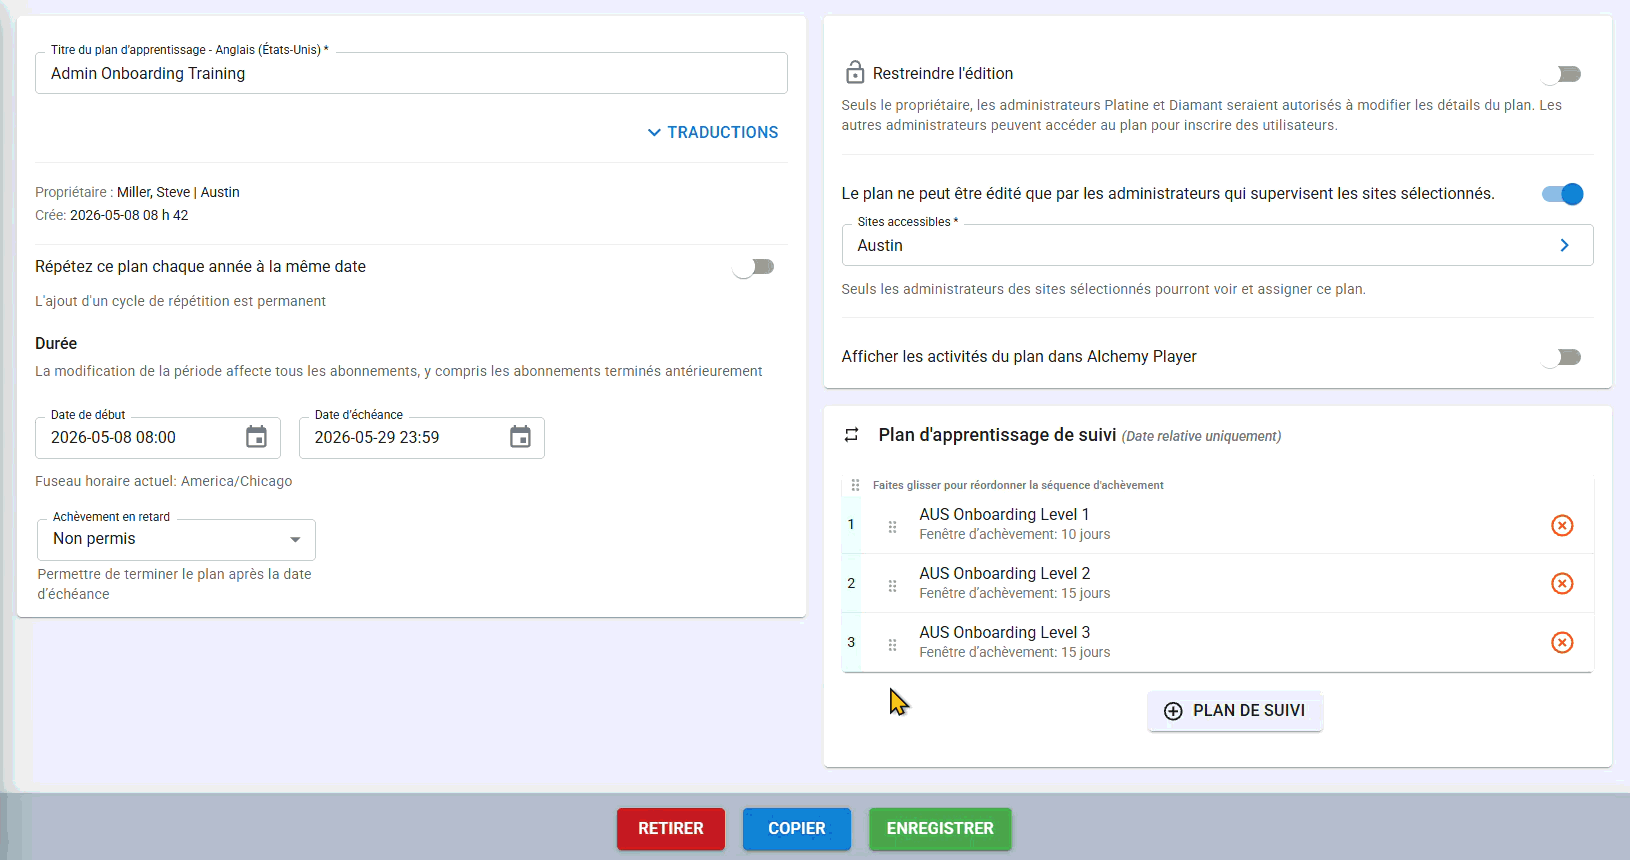Viewport: 1630px width, 860px height.
Task: Click the drag handle icon in the sequence header
Action: 855,485
